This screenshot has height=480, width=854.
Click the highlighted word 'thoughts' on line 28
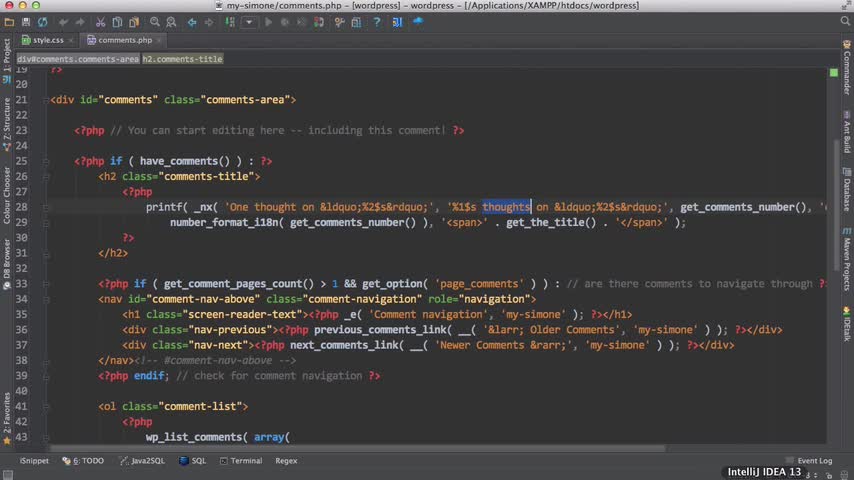point(506,207)
